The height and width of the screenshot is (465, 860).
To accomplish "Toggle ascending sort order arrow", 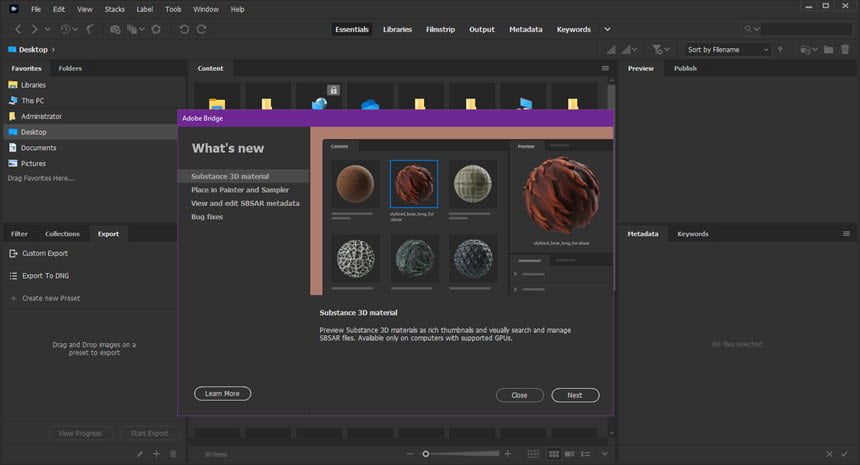I will (780, 49).
